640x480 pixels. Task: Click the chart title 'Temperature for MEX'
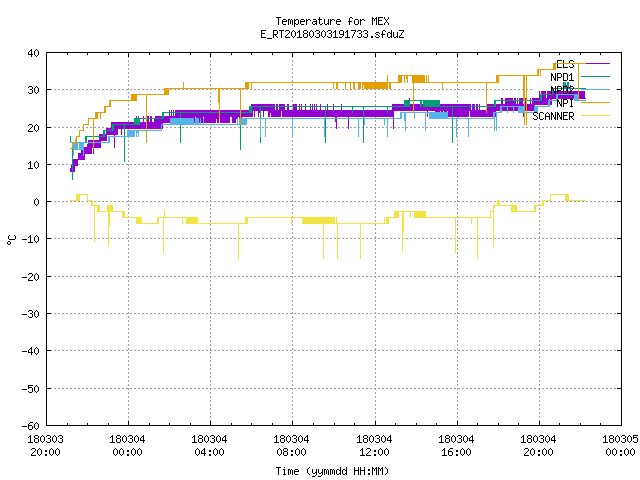click(x=332, y=21)
